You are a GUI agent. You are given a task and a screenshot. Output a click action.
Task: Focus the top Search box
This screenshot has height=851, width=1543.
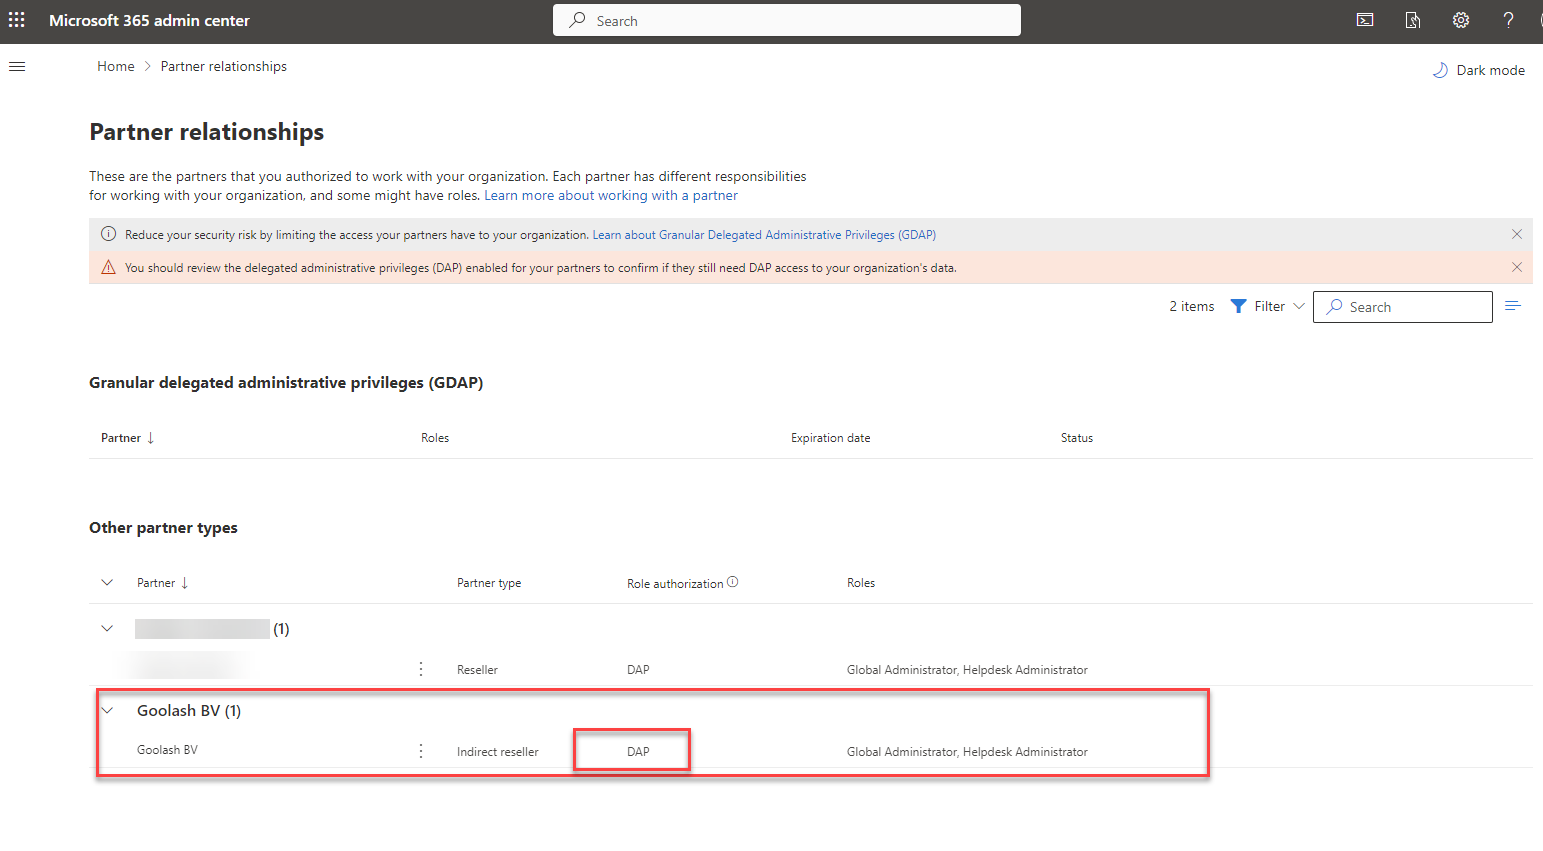[787, 20]
